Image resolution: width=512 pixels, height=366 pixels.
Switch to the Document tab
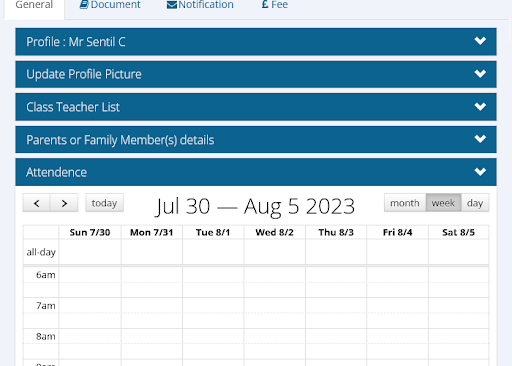pyautogui.click(x=110, y=5)
